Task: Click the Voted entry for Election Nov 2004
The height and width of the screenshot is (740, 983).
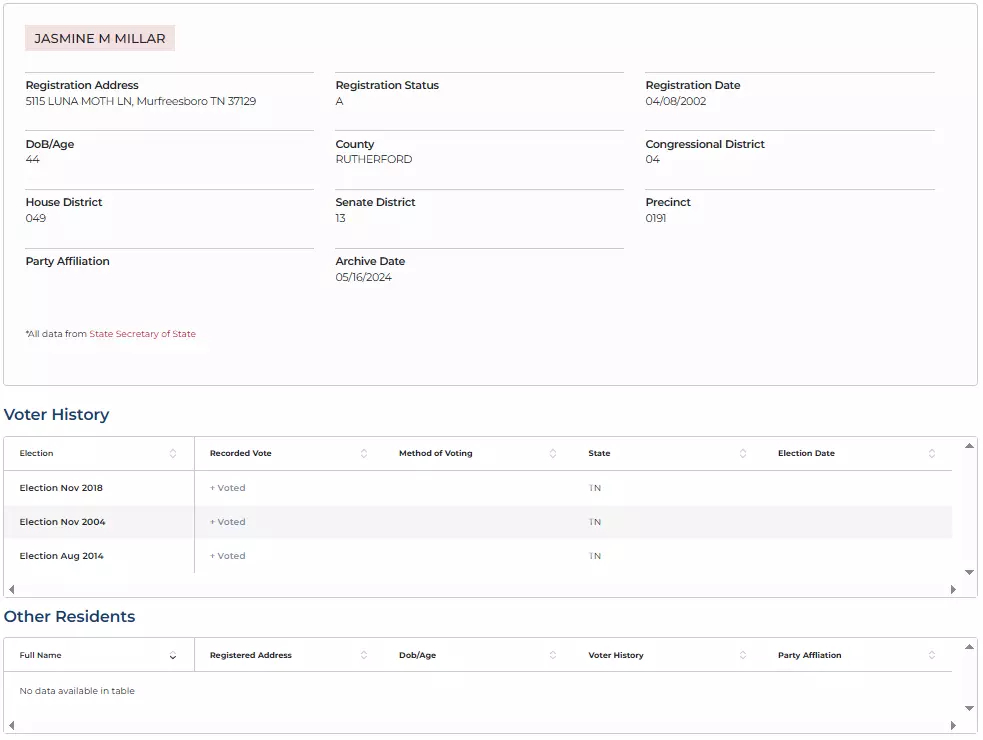Action: coord(228,522)
